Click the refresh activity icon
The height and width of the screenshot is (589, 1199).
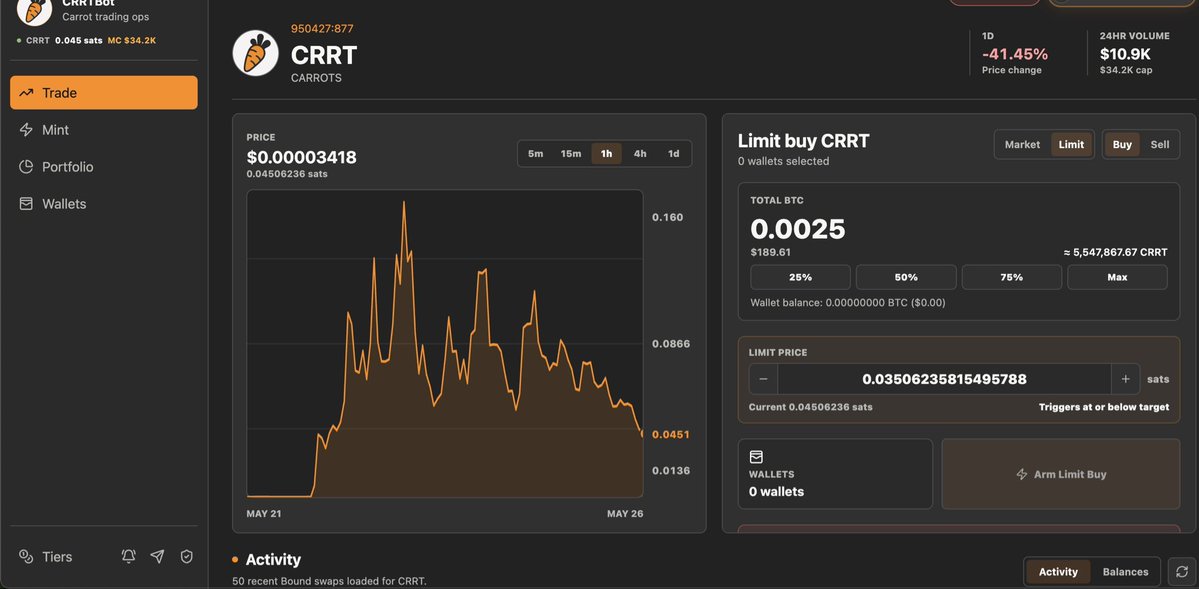click(1182, 571)
